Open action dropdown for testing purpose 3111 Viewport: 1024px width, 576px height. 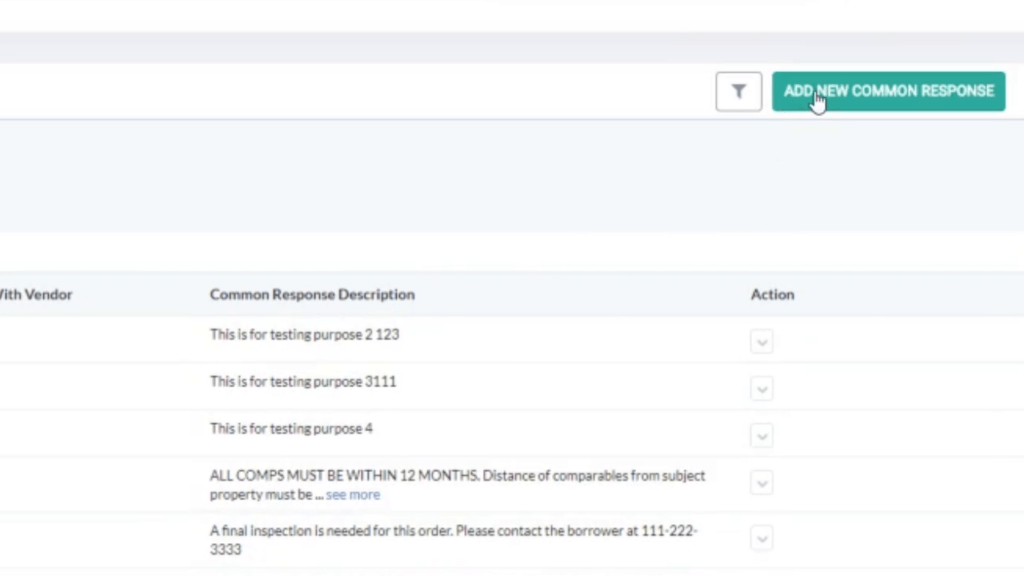click(x=761, y=389)
